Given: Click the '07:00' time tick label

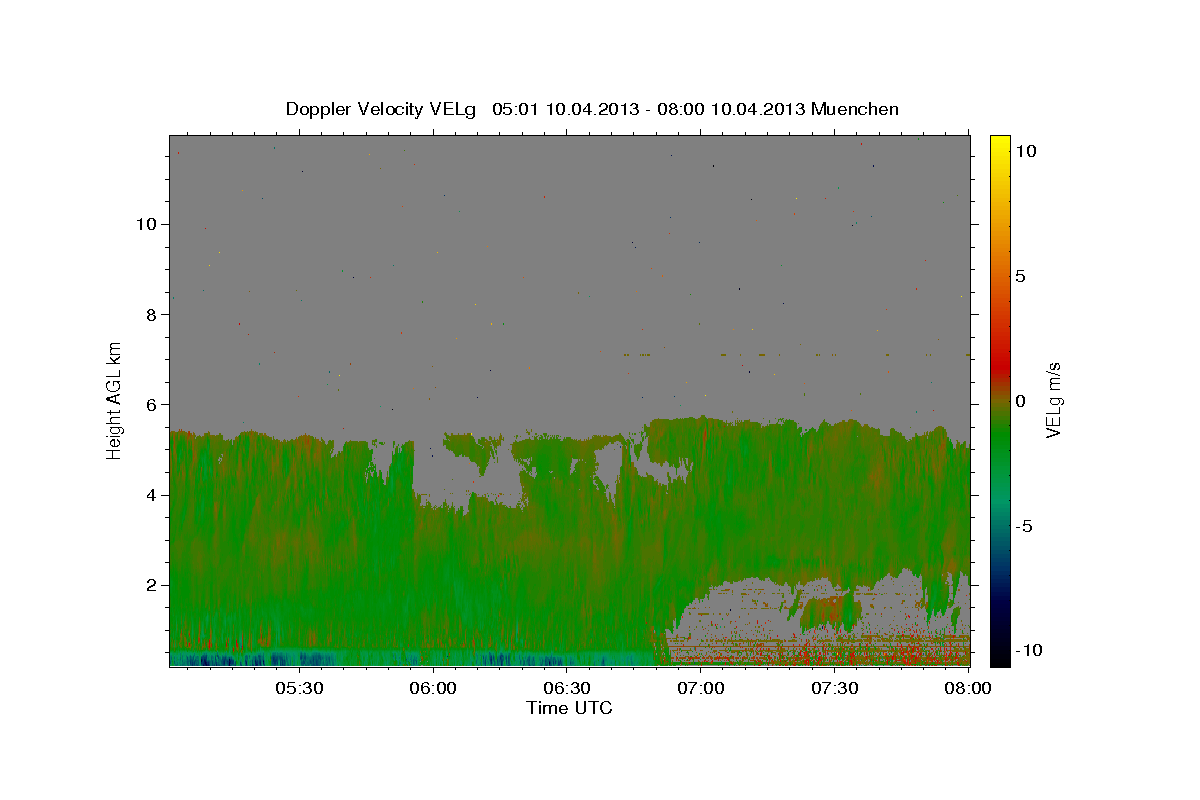Looking at the screenshot, I should (x=701, y=688).
